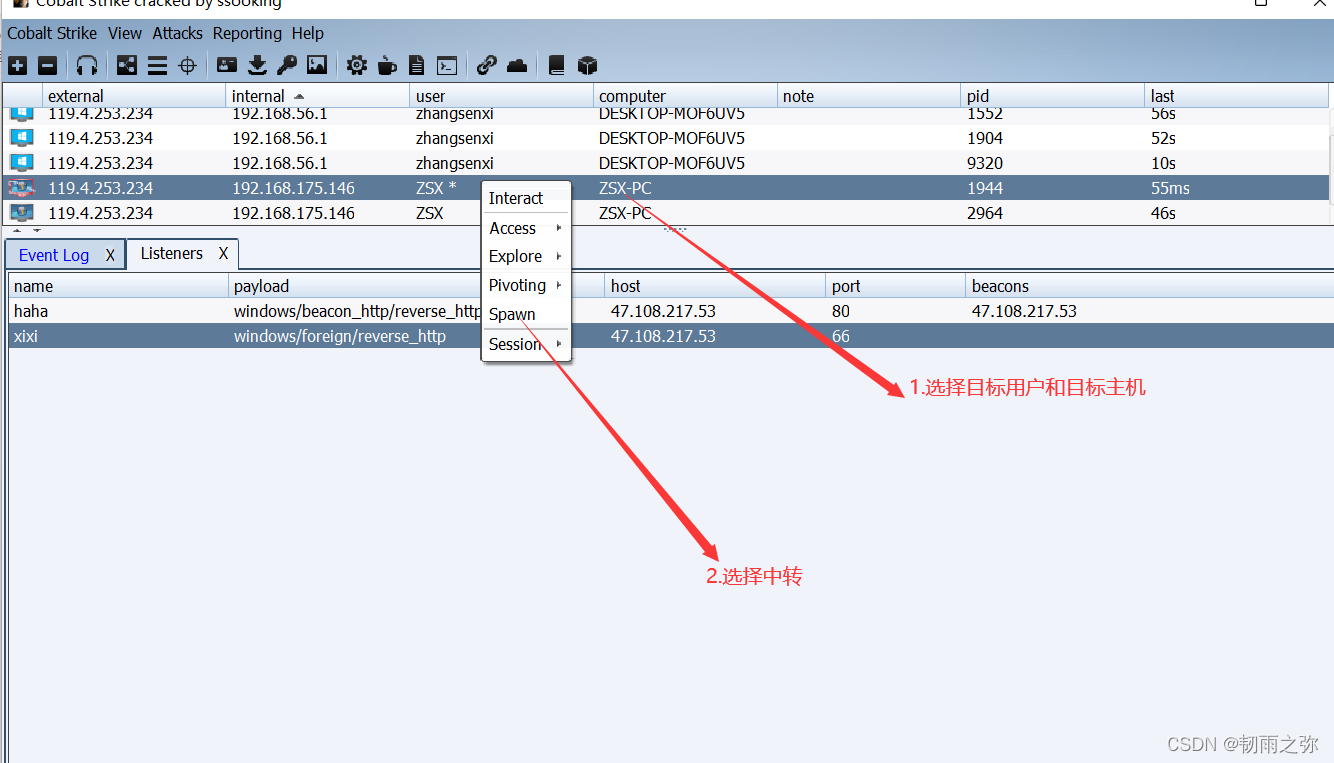Open Configure Listeners headphones icon
The height and width of the screenshot is (763, 1334).
tap(87, 66)
